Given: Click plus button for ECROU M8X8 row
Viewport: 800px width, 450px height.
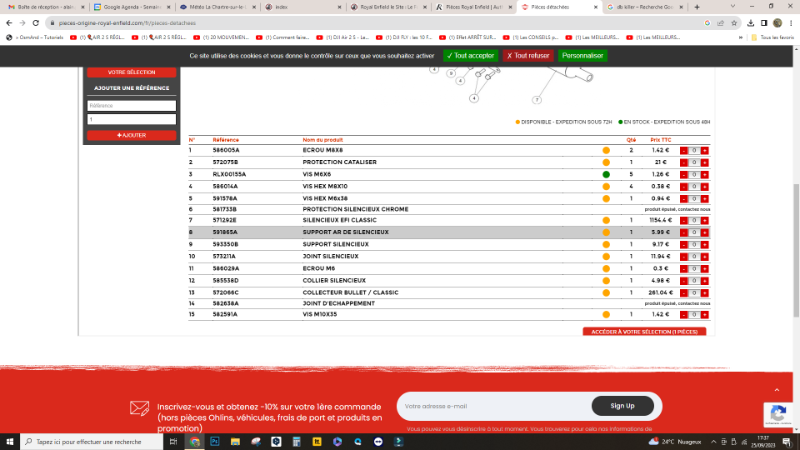Looking at the screenshot, I should [705, 150].
